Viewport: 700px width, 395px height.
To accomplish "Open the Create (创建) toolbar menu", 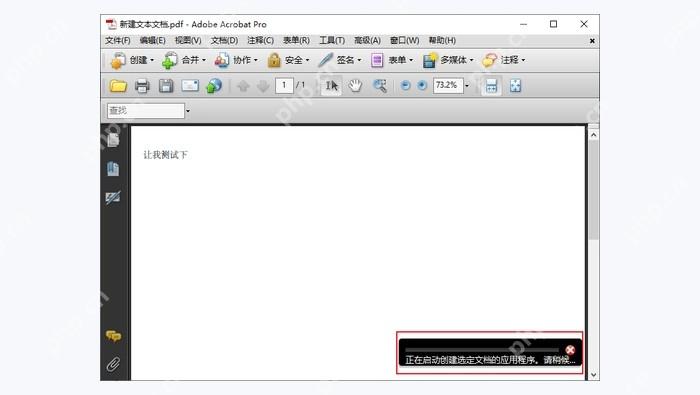I will click(x=133, y=60).
